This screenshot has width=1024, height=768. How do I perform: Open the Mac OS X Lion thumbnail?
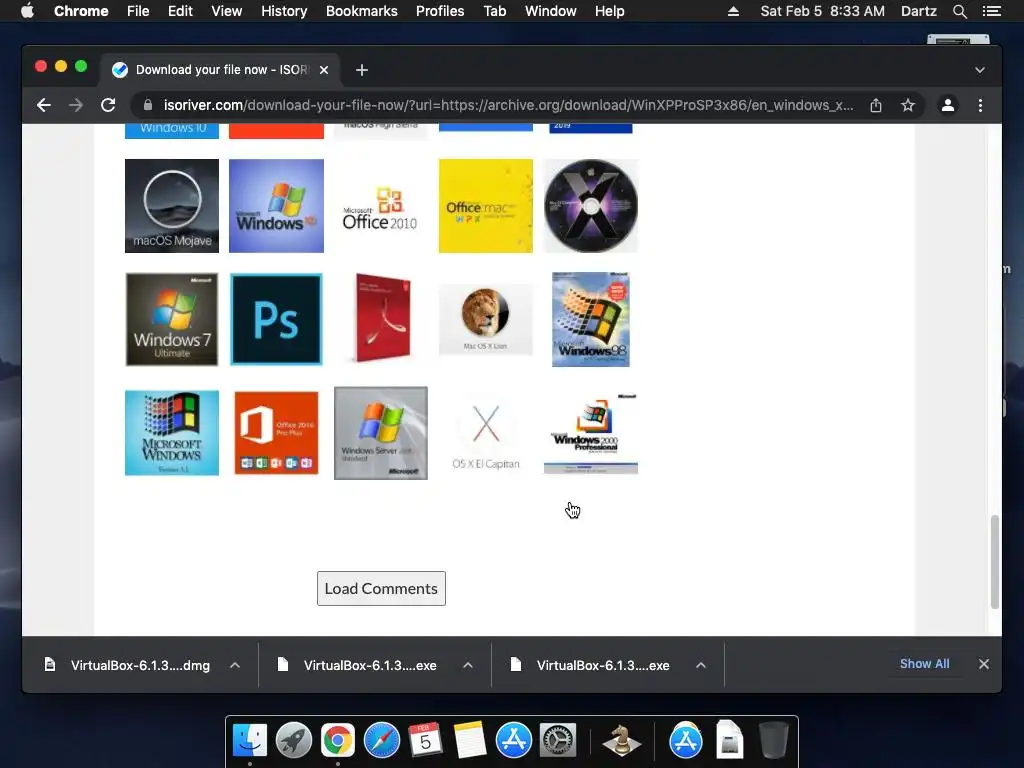click(x=486, y=319)
